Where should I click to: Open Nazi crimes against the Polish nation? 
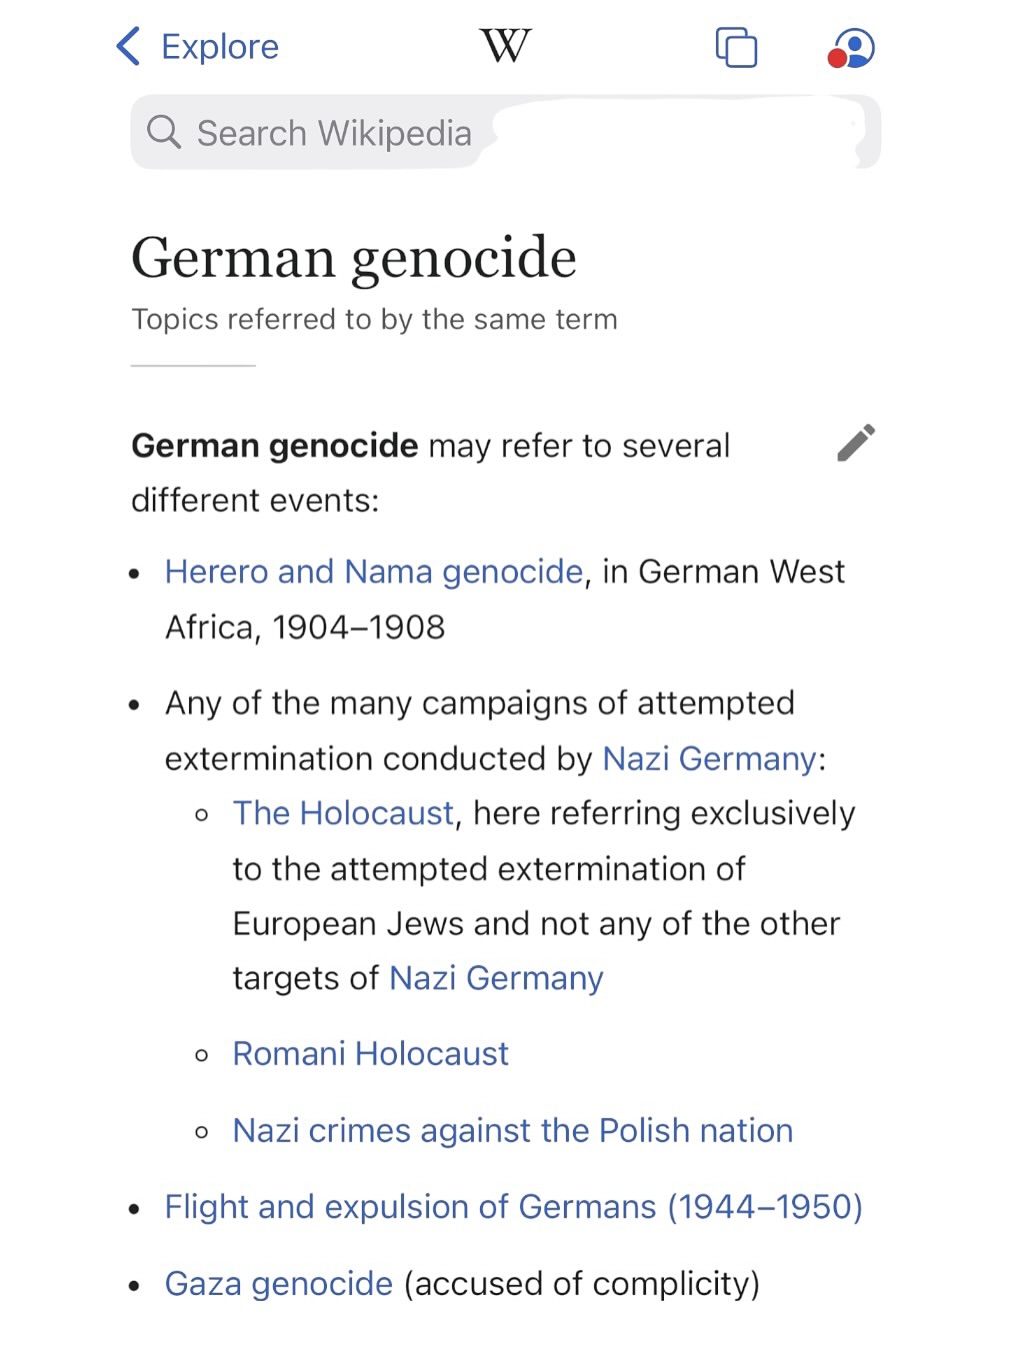[x=513, y=1131]
